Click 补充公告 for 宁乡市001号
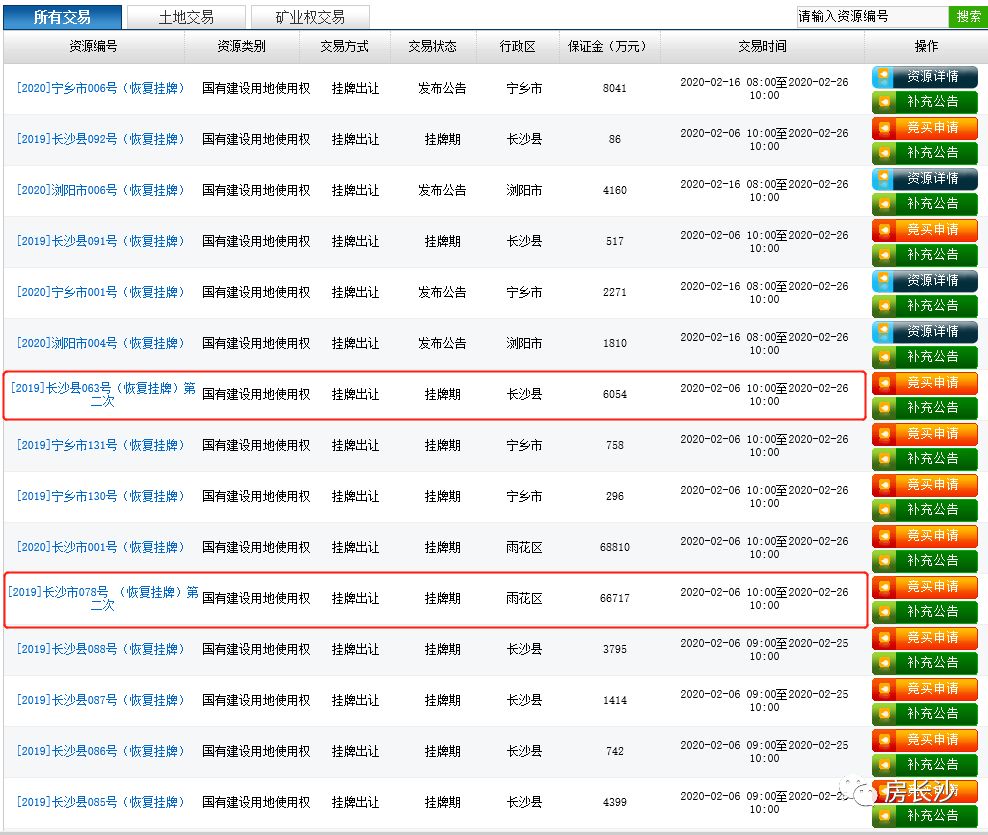The width and height of the screenshot is (988, 835). click(x=925, y=306)
